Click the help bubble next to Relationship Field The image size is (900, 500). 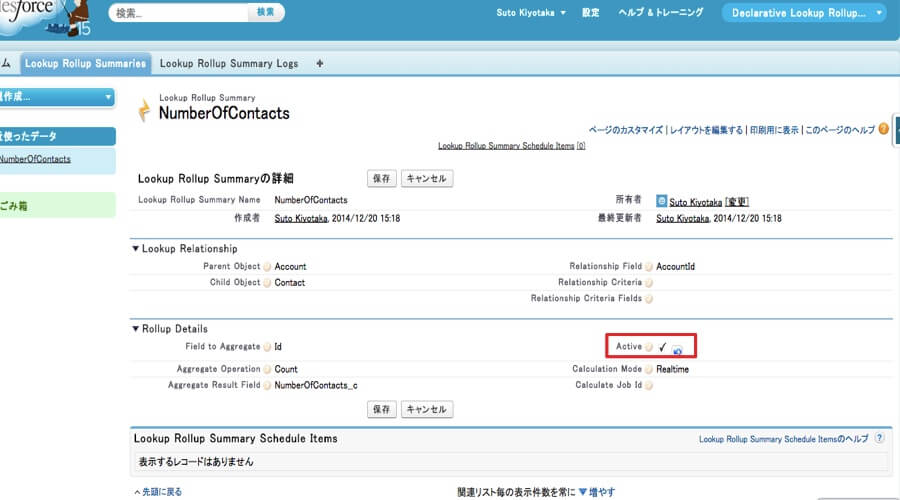click(650, 267)
